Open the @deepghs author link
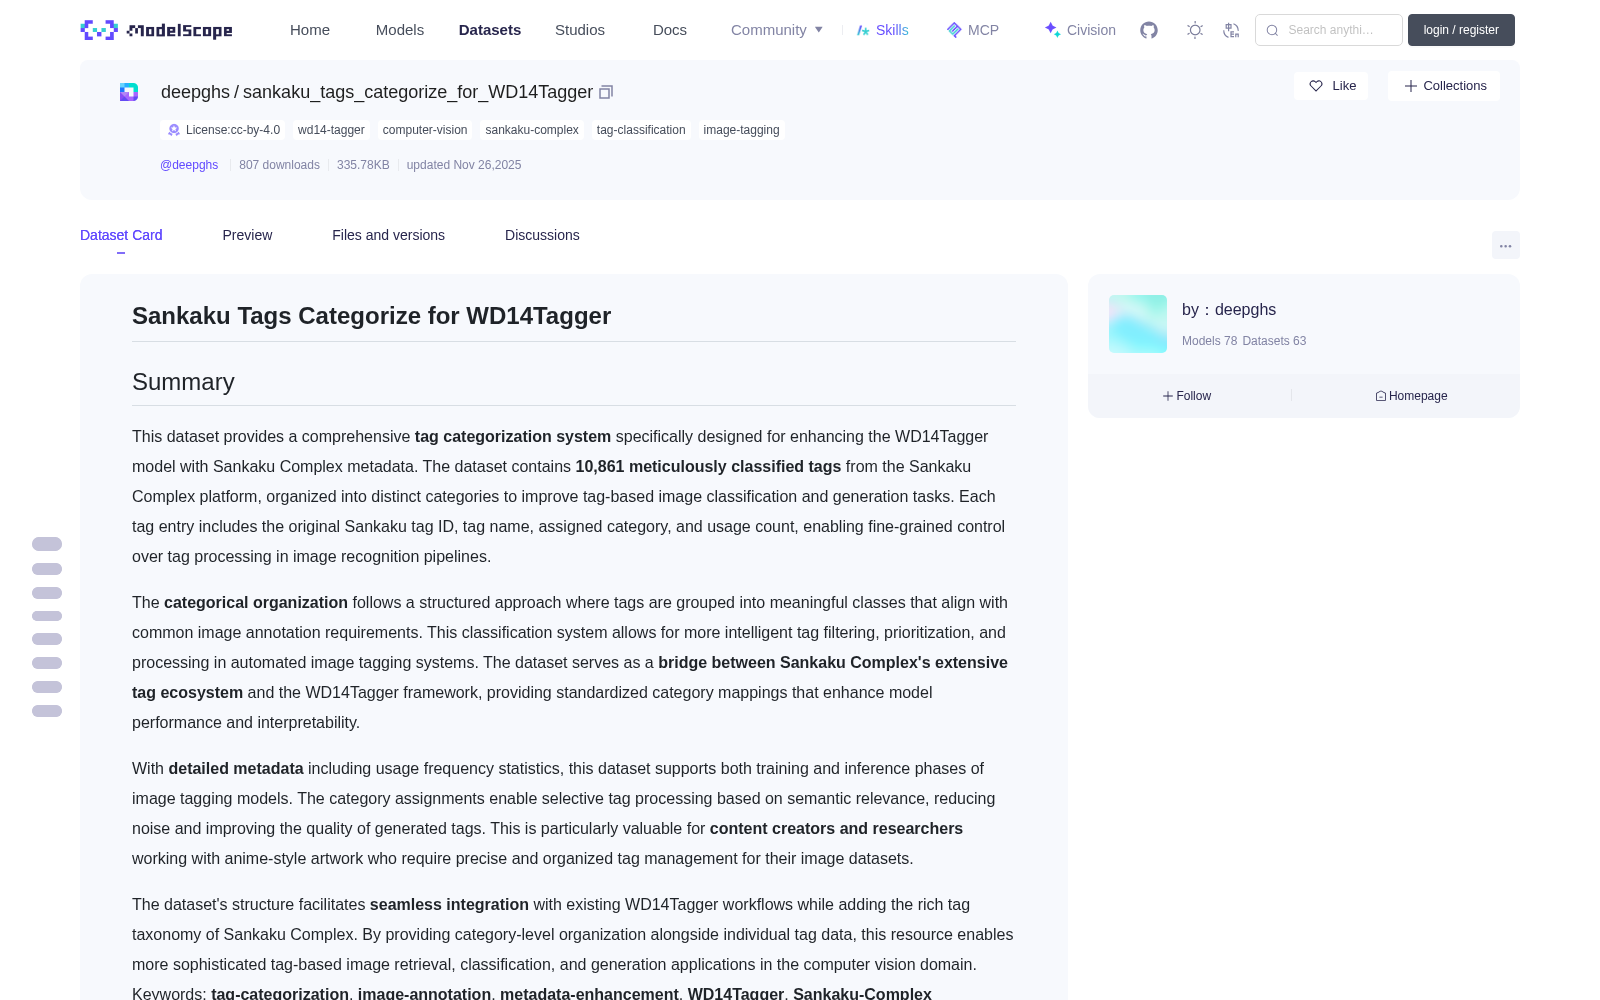The image size is (1600, 1000). point(189,165)
